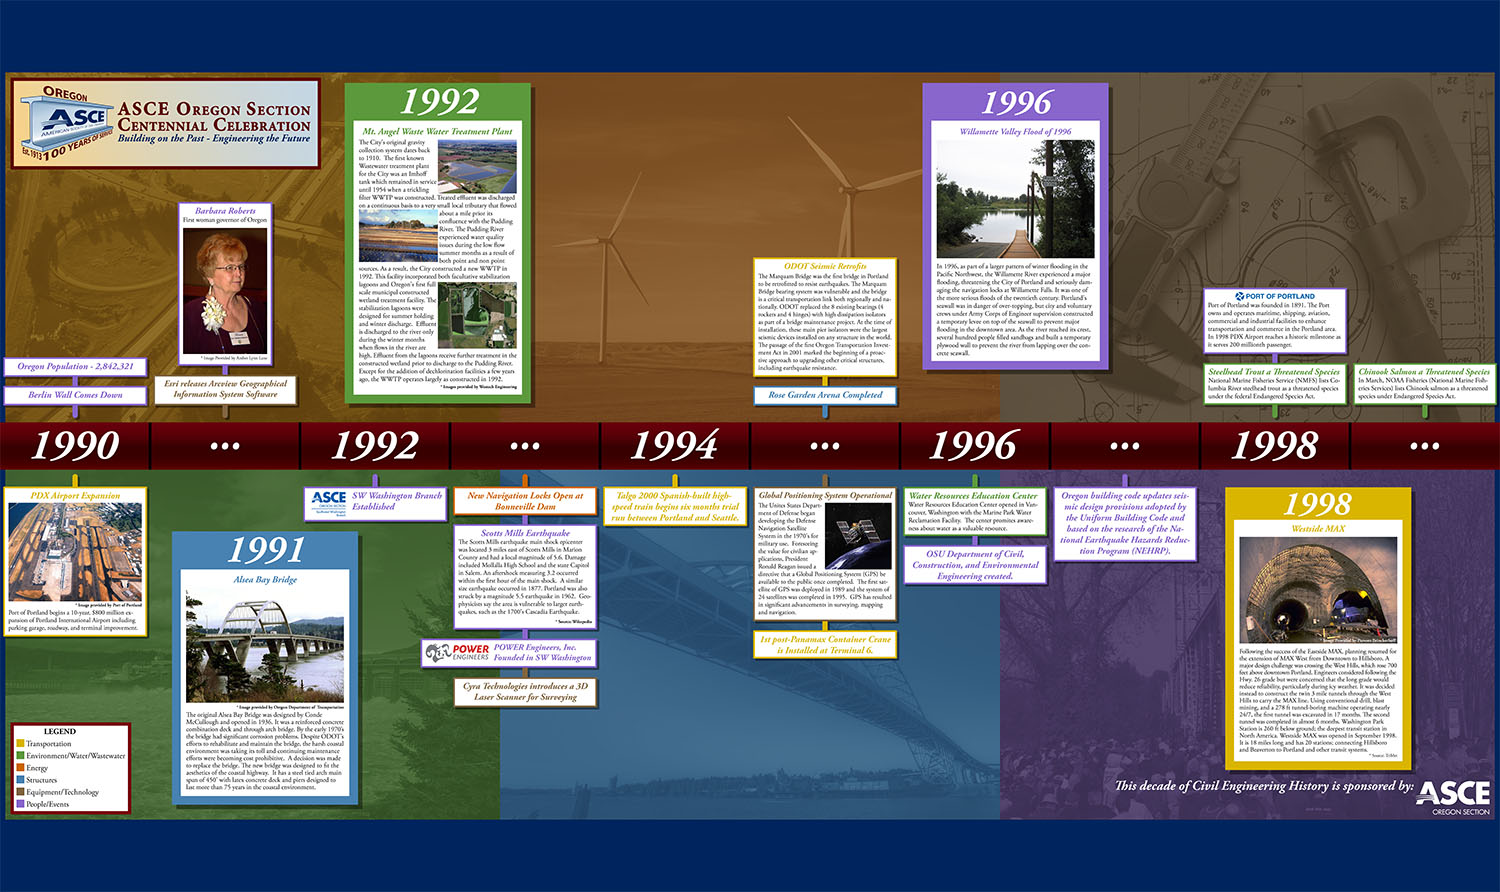Click the "Water Resources Education Center" title

[x=973, y=495]
